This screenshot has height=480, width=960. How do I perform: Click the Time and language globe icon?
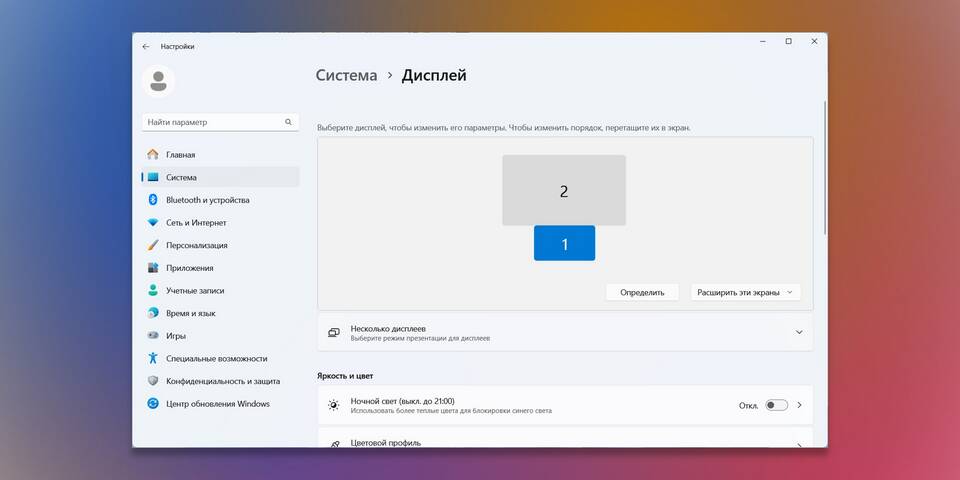pyautogui.click(x=153, y=313)
